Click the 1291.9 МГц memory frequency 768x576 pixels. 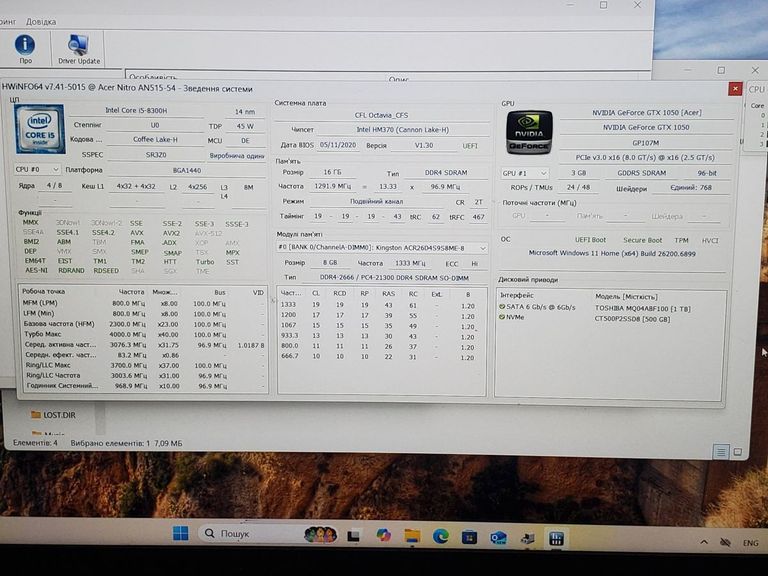[x=333, y=187]
